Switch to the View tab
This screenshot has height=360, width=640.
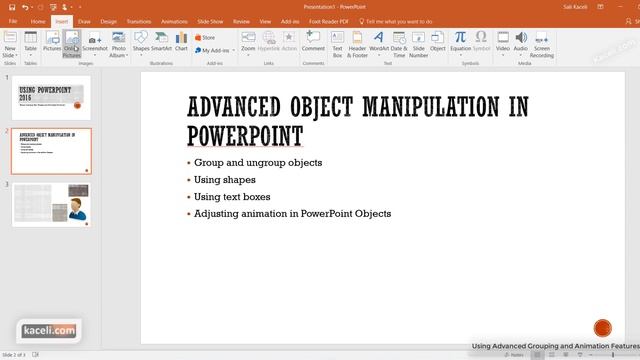(265, 21)
